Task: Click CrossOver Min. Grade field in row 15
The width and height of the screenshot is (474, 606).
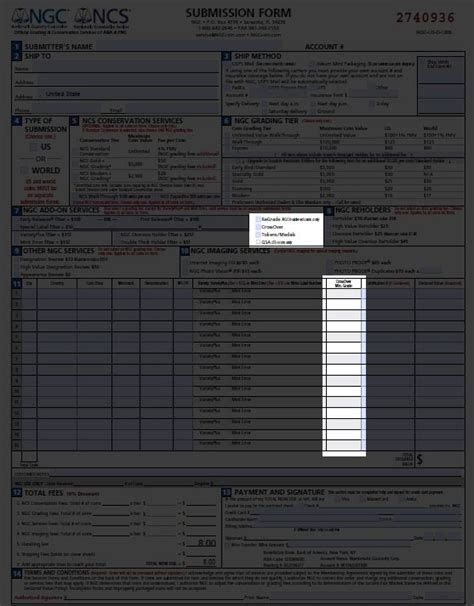Action: pyautogui.click(x=344, y=445)
